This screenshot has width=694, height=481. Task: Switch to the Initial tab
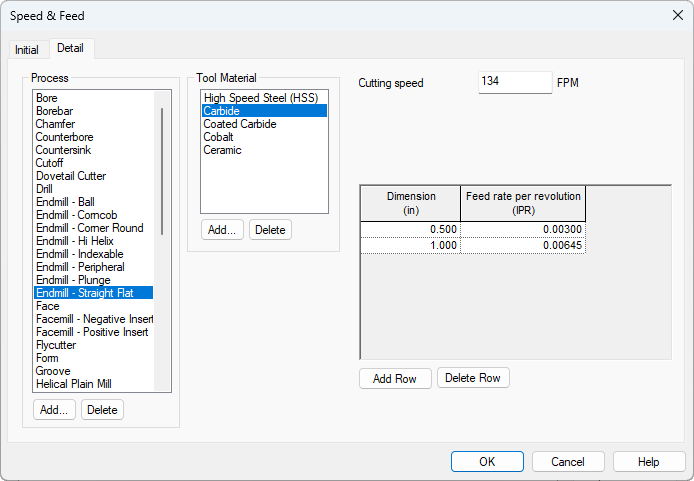point(27,50)
